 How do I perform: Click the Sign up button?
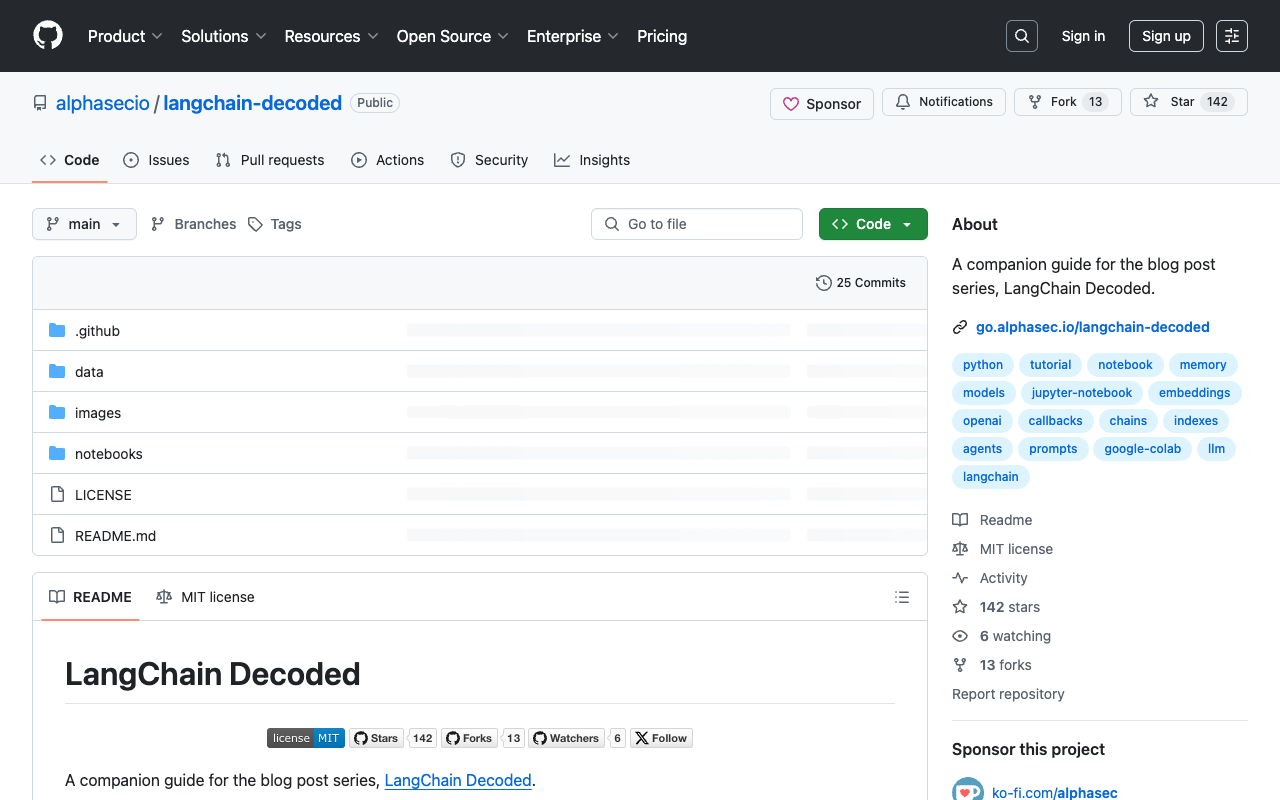[x=1166, y=36]
